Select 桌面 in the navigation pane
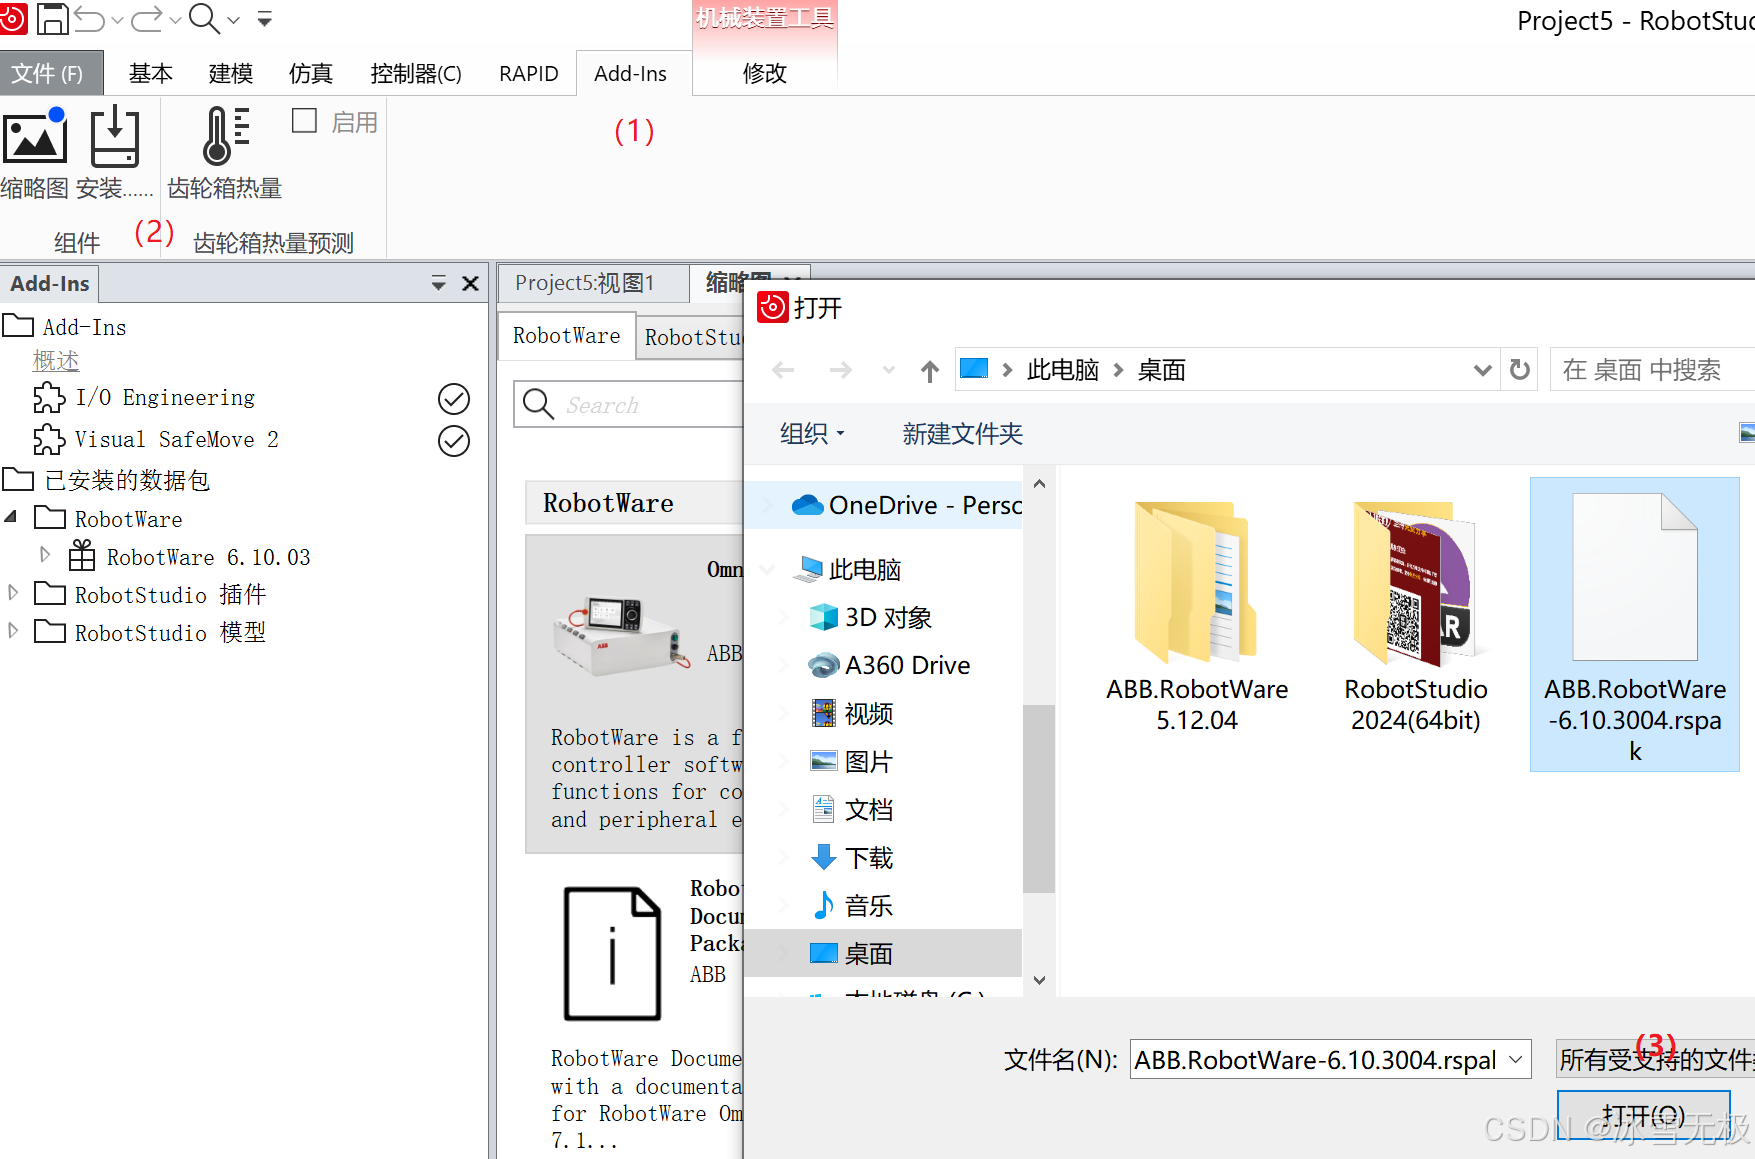The height and width of the screenshot is (1159, 1755). click(x=885, y=954)
